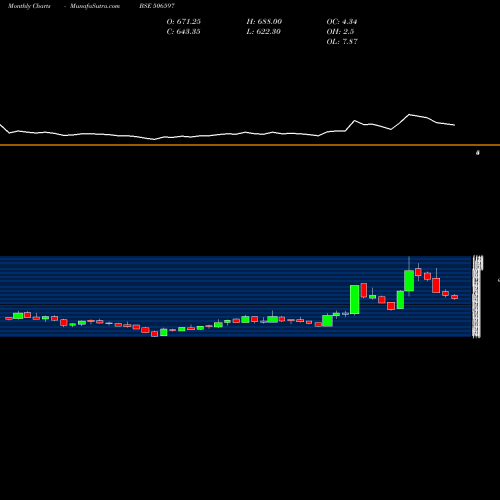
Task: Click the MunafaSutra.com label
Action: pos(95,6)
